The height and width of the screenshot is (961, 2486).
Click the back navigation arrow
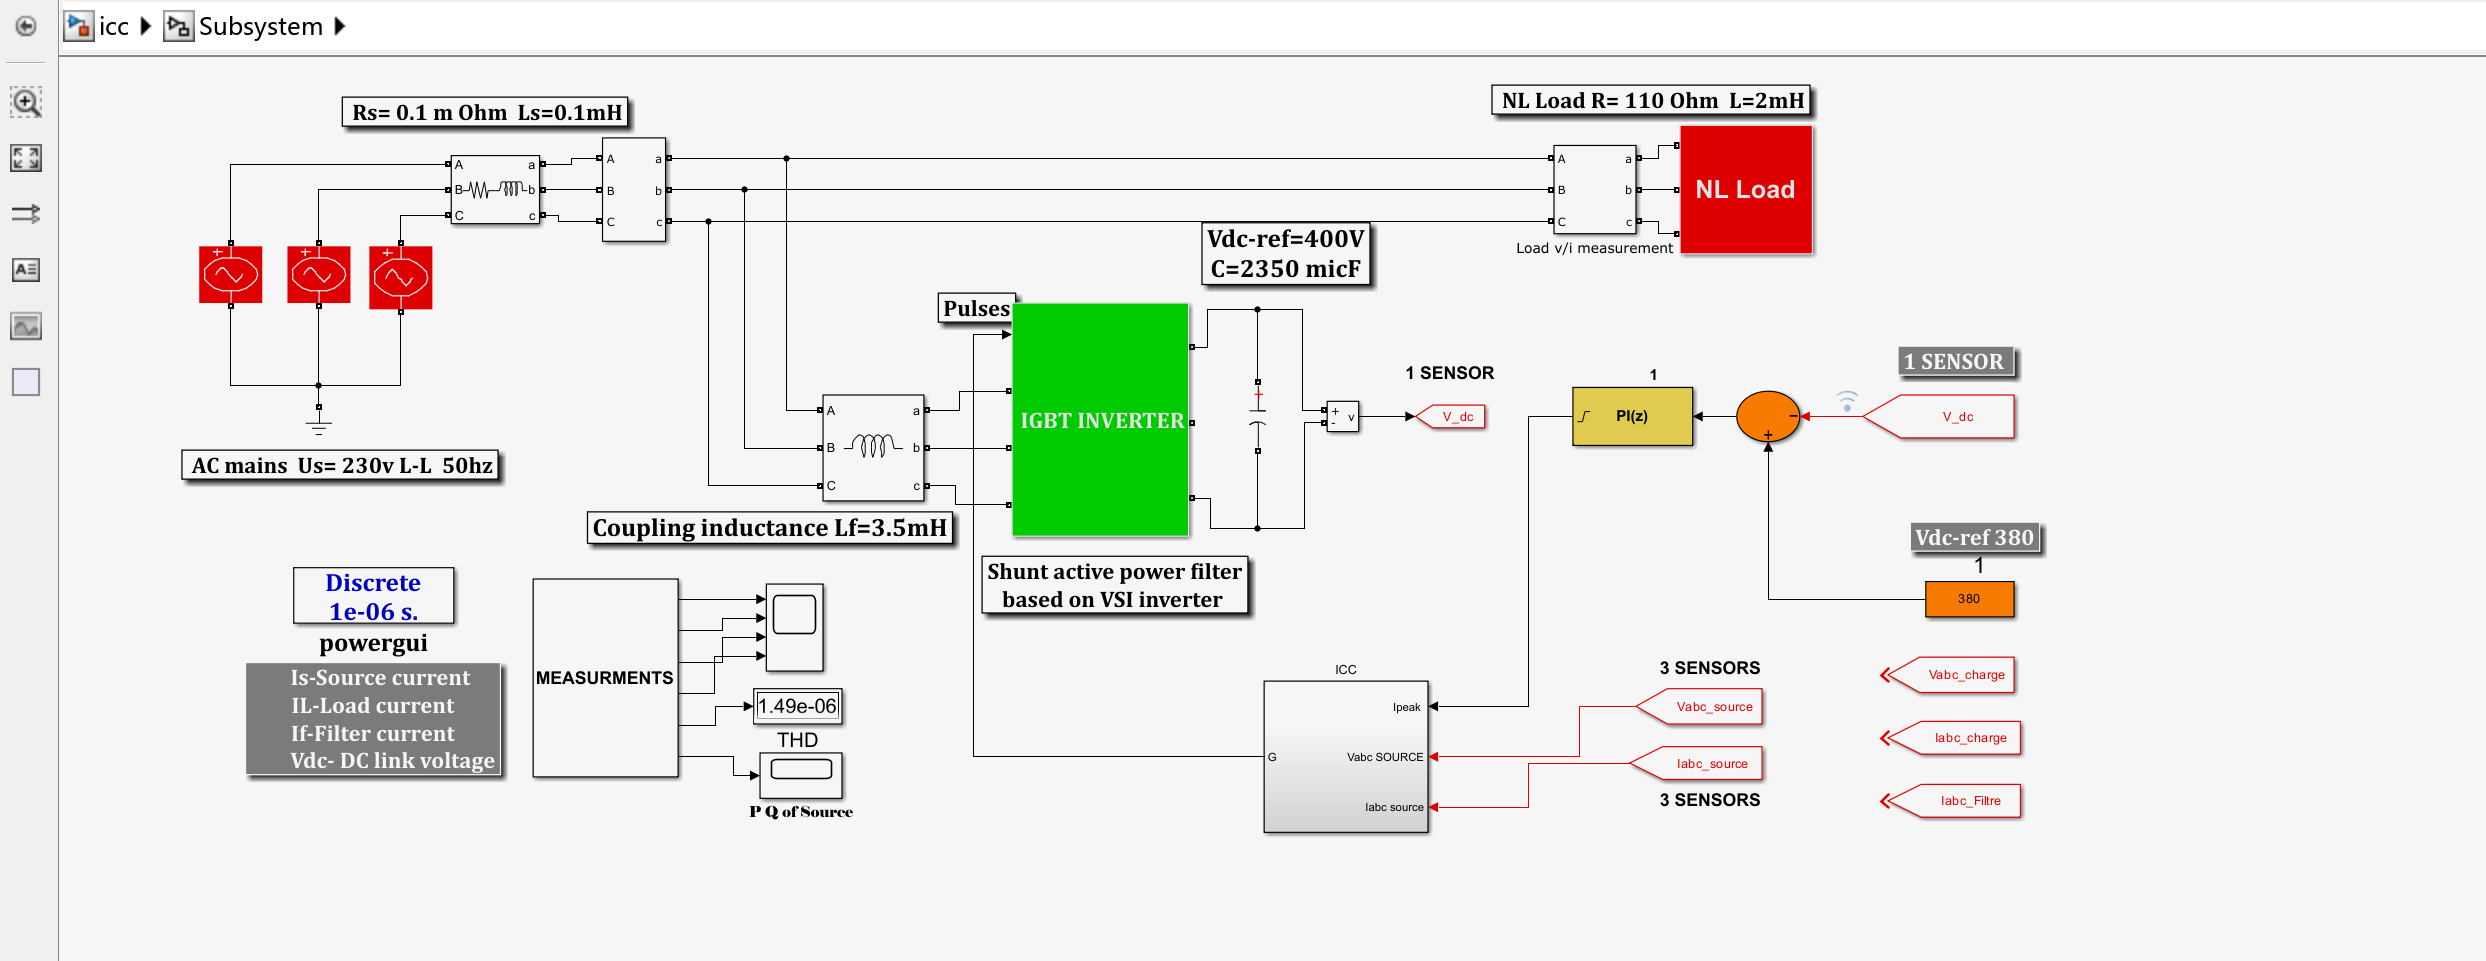point(26,26)
